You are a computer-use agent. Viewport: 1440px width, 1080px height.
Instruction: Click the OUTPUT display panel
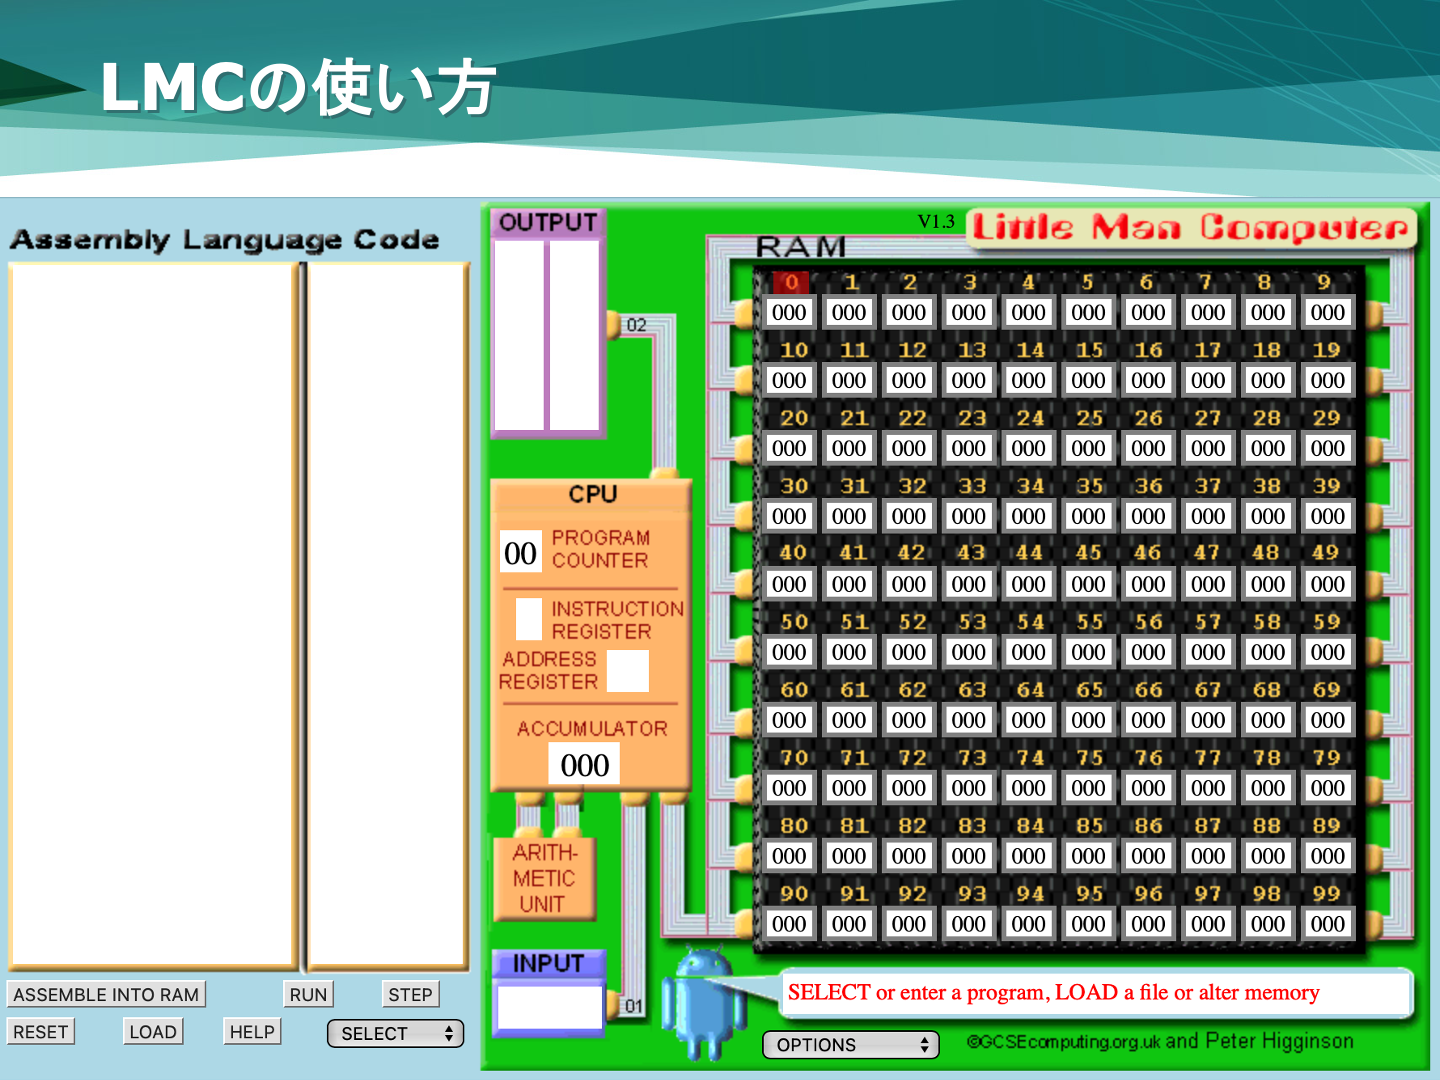coord(547,334)
